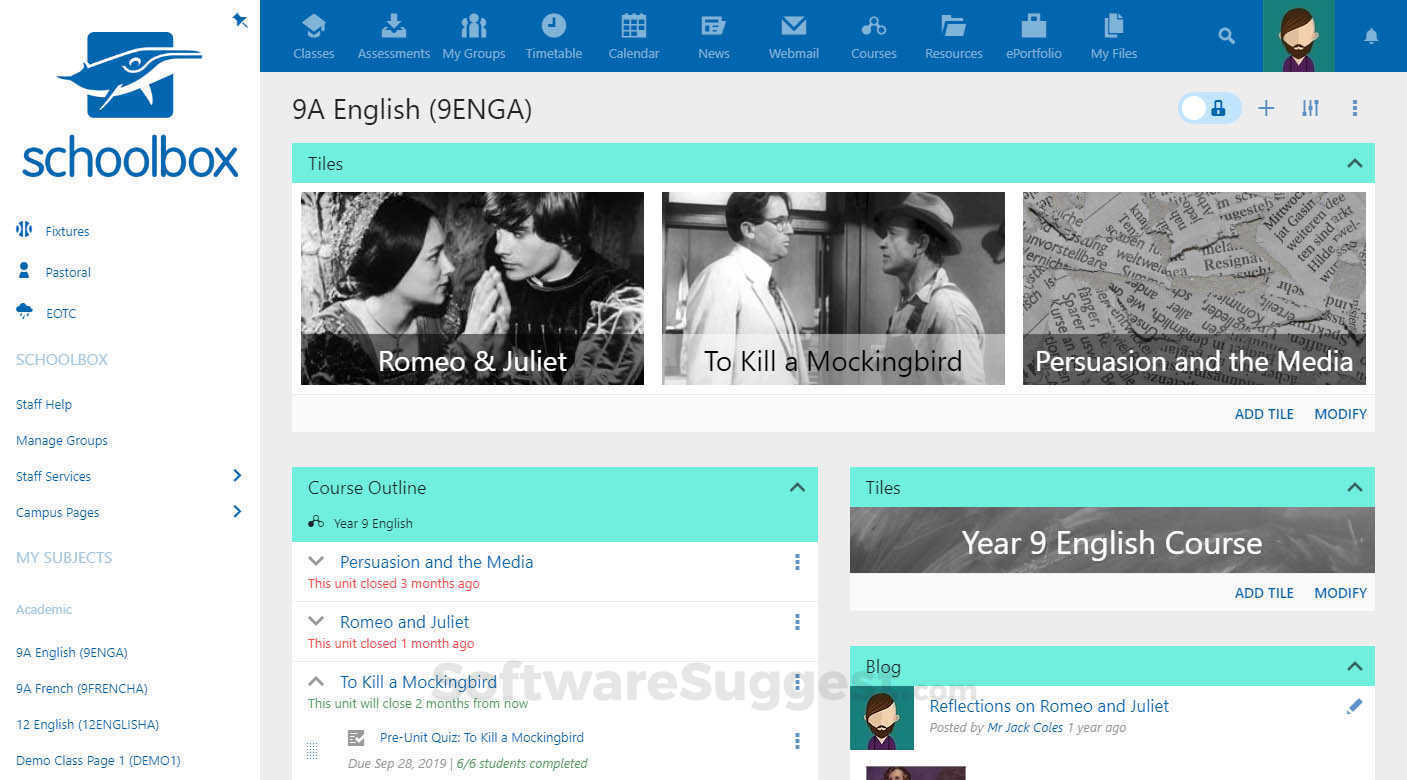Click the pin icon above the schoolbox logo
The image size is (1407, 780).
(x=239, y=19)
